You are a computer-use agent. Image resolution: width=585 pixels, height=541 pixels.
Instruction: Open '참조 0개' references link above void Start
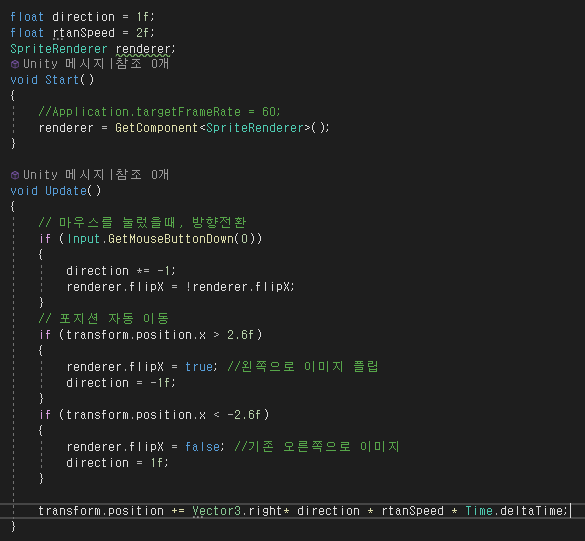click(142, 64)
